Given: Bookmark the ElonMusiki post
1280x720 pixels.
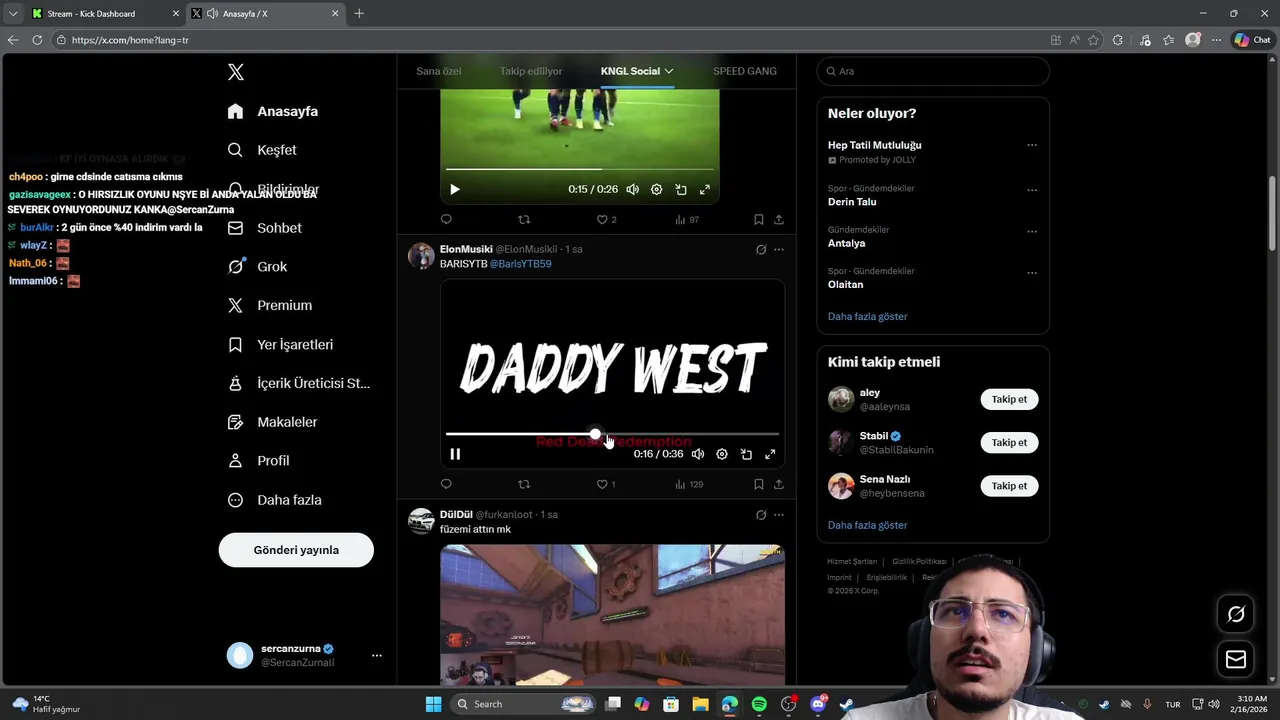Looking at the screenshot, I should click(759, 484).
